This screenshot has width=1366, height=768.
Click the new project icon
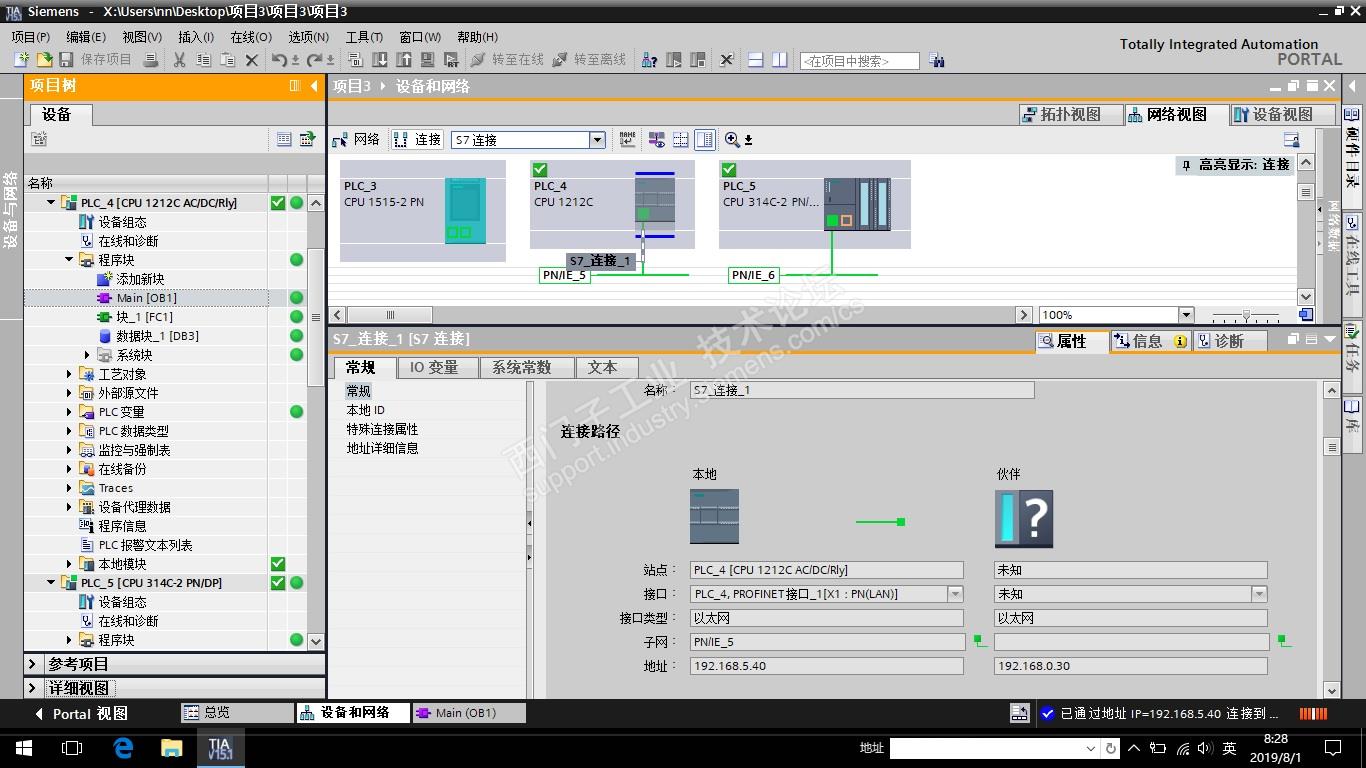(x=21, y=60)
